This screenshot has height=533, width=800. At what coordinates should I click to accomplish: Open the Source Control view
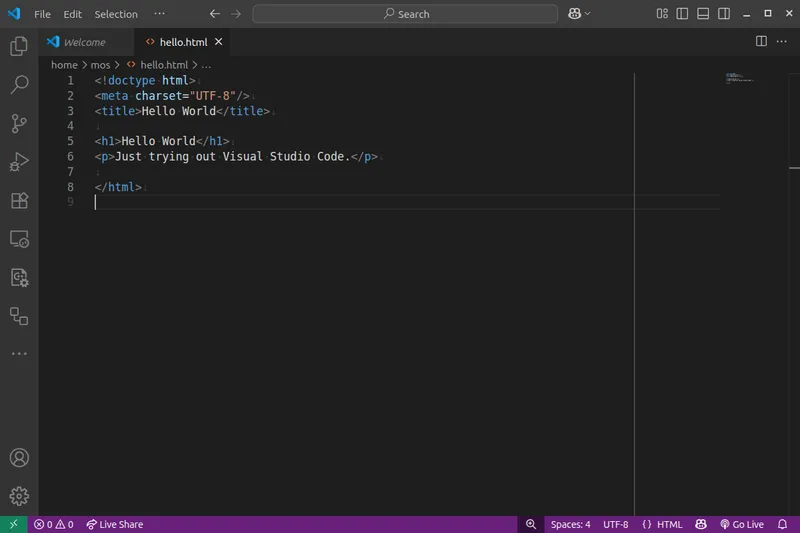point(19,123)
